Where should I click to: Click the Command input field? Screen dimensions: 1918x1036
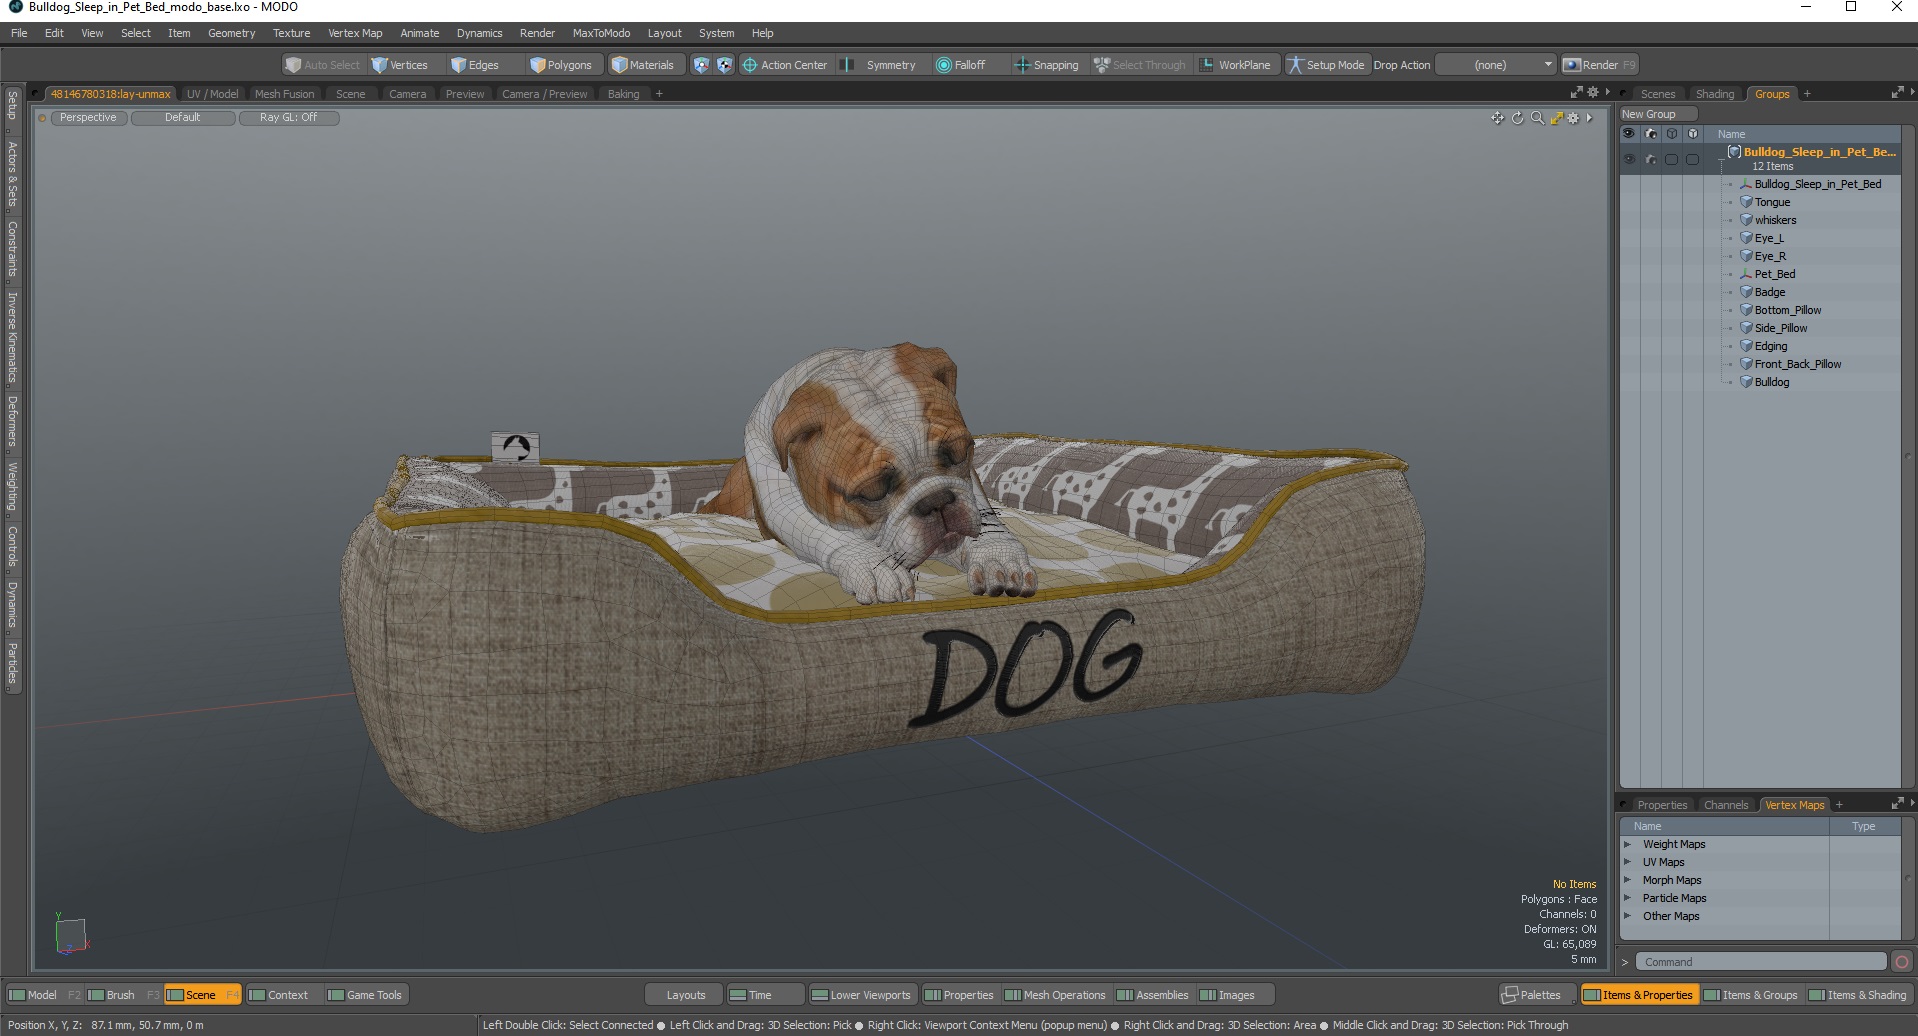(1761, 962)
